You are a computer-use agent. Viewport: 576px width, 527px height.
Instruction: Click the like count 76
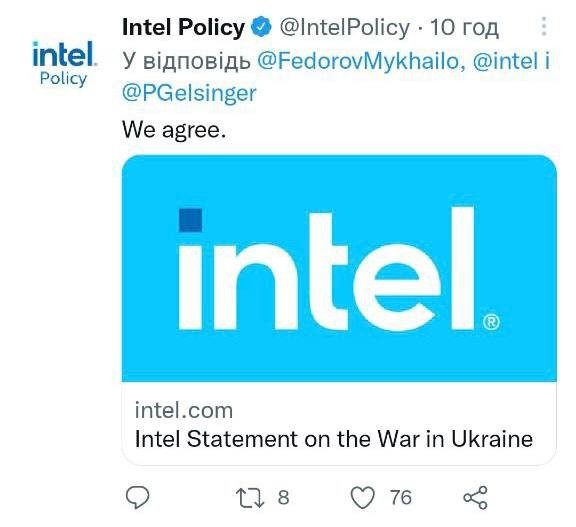point(400,498)
